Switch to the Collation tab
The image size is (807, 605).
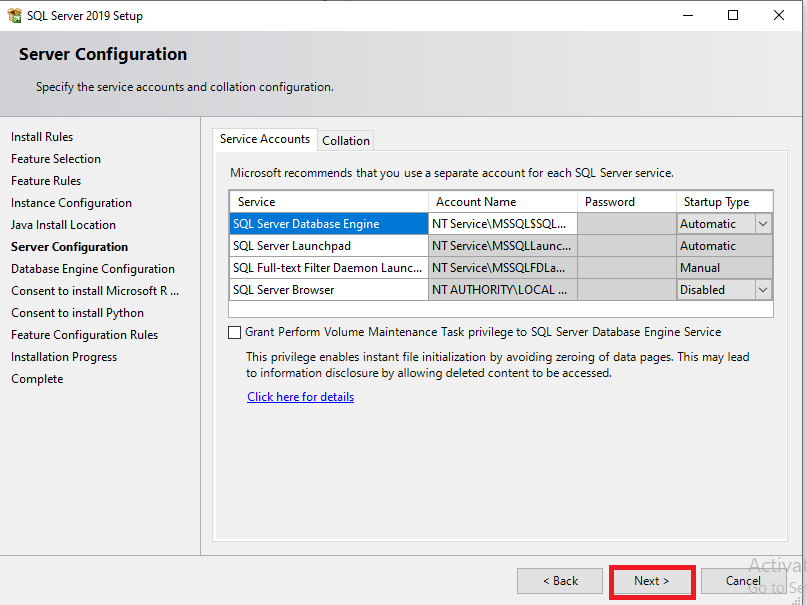tap(346, 141)
